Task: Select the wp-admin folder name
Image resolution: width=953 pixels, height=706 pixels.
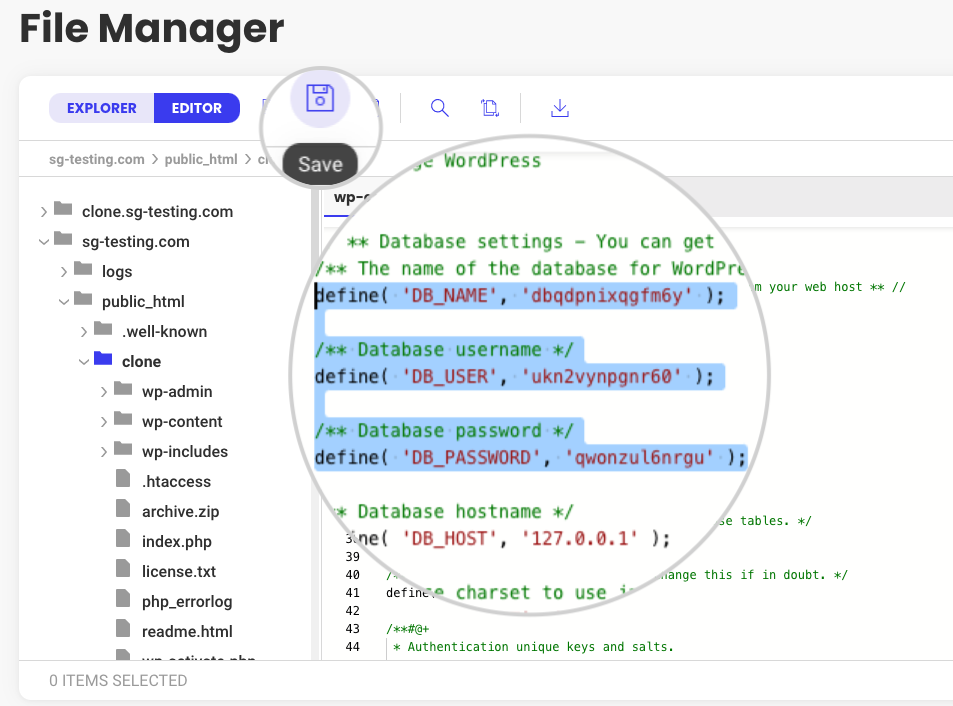Action: pos(177,392)
